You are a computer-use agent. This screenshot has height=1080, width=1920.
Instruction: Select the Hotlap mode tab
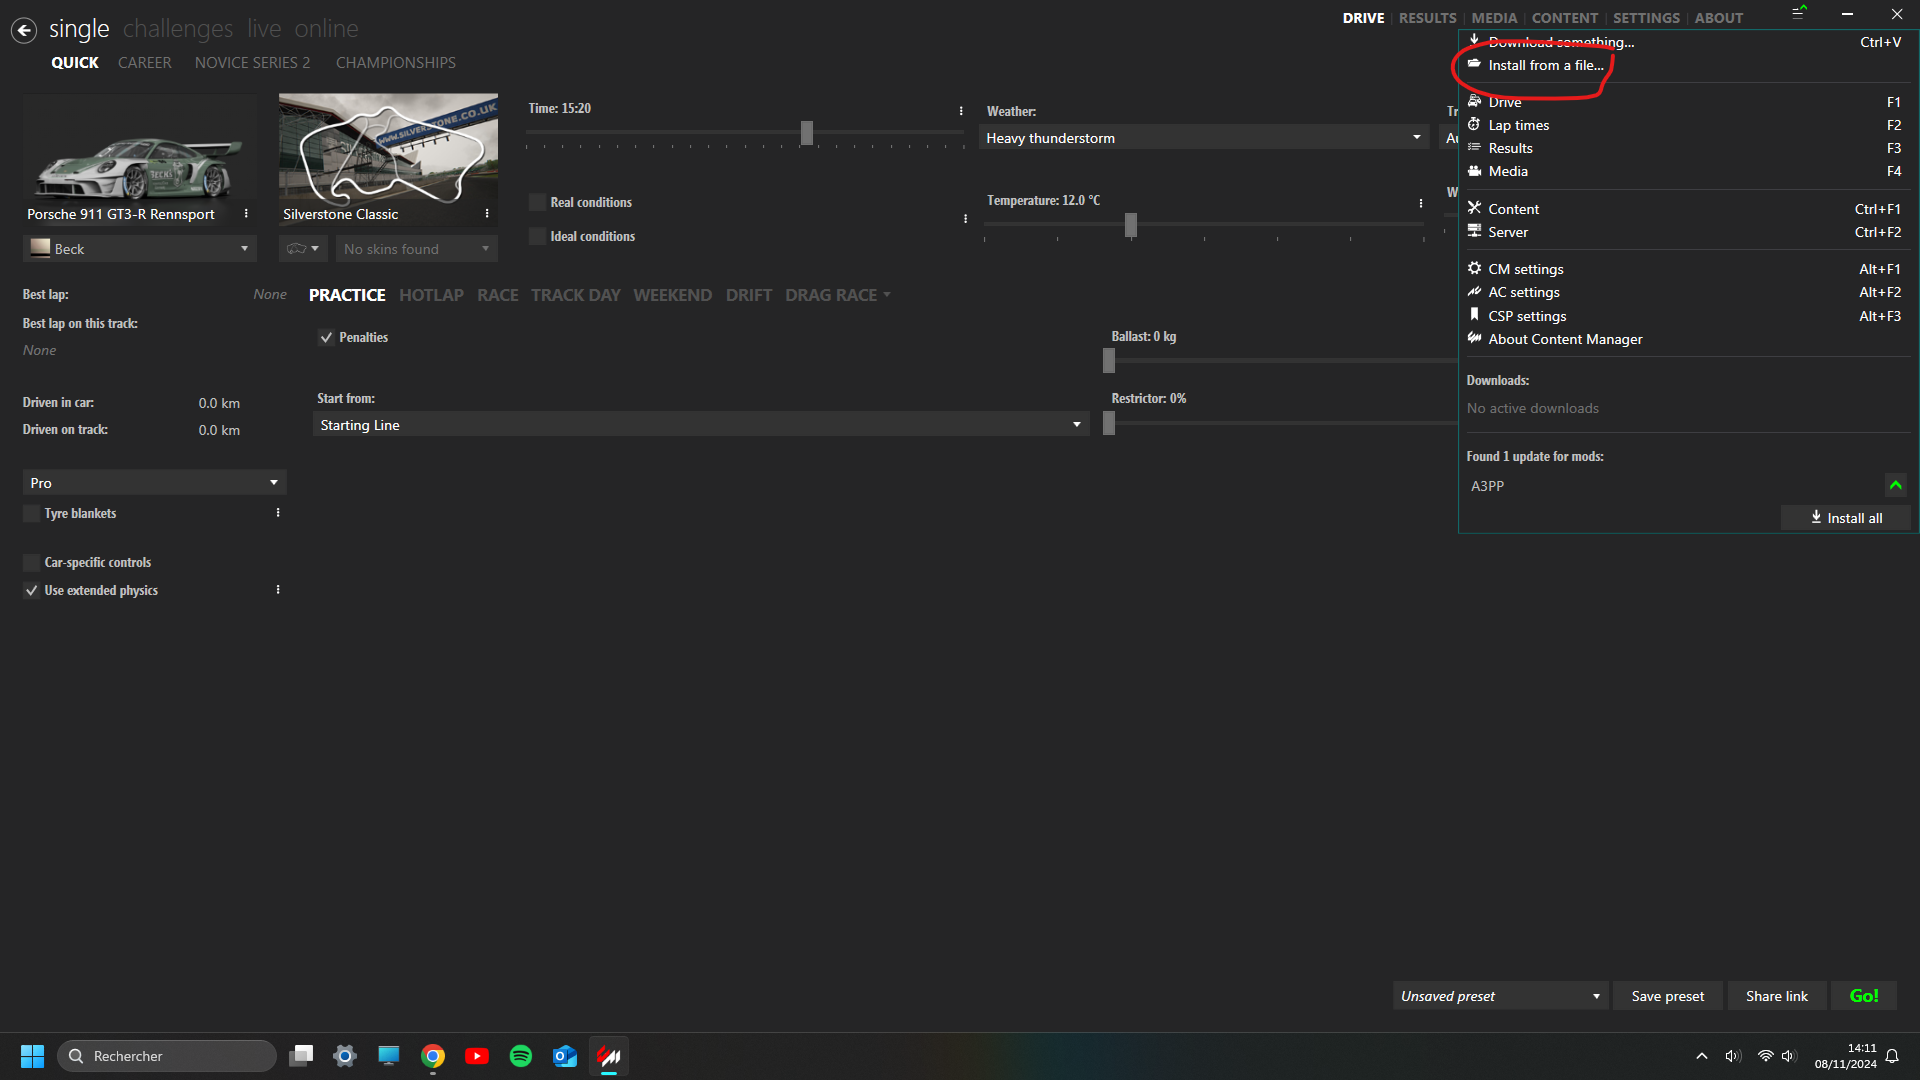(431, 295)
